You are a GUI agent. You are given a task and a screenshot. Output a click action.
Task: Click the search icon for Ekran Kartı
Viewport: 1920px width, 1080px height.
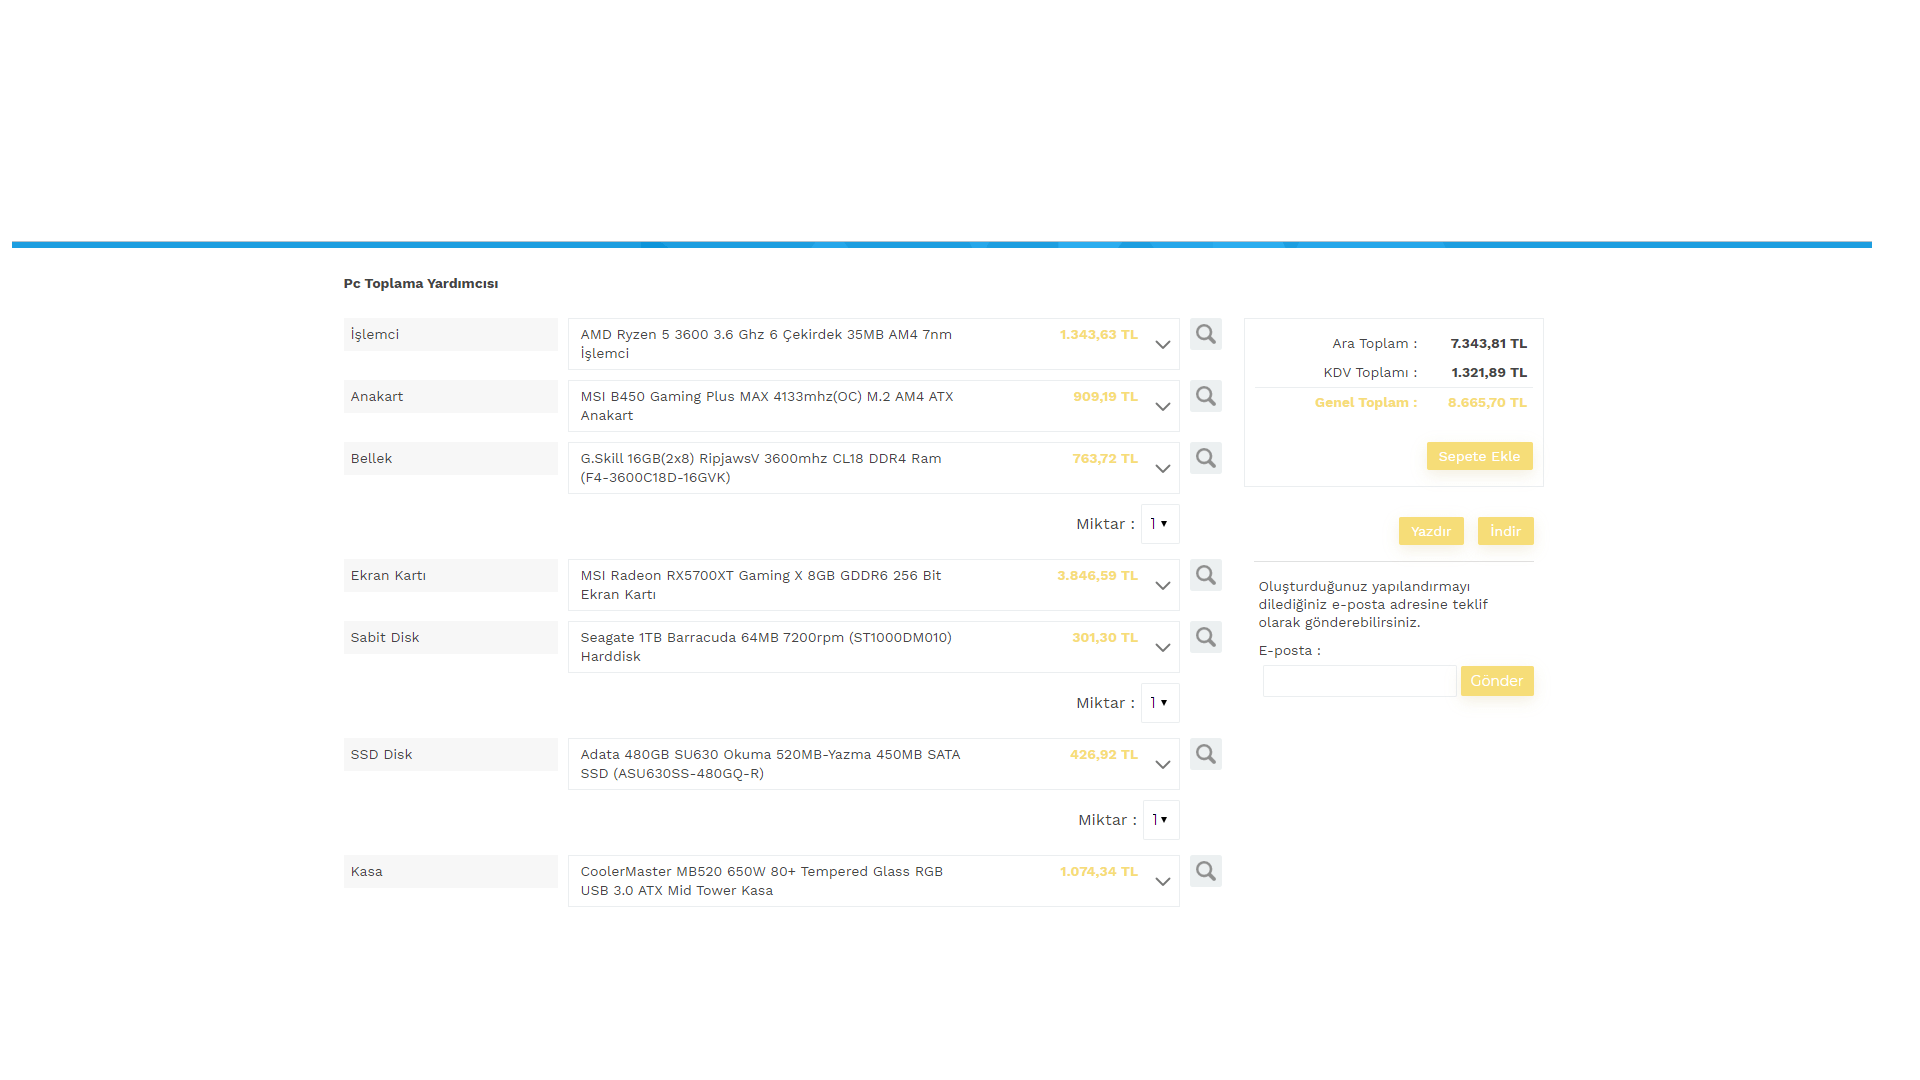[1205, 575]
